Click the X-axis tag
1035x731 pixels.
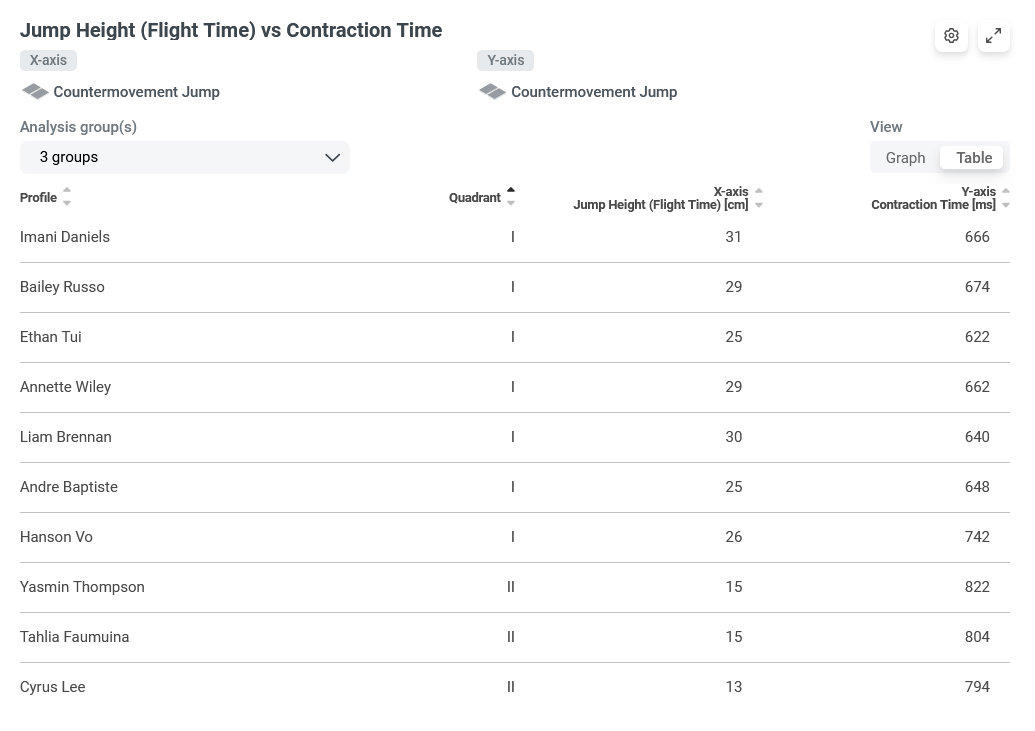click(x=48, y=60)
